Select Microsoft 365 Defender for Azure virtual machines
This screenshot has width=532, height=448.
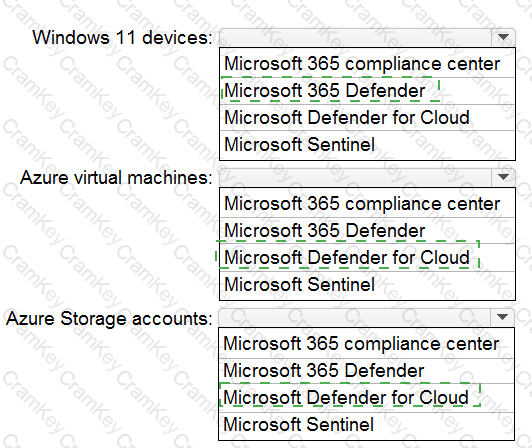point(367,231)
